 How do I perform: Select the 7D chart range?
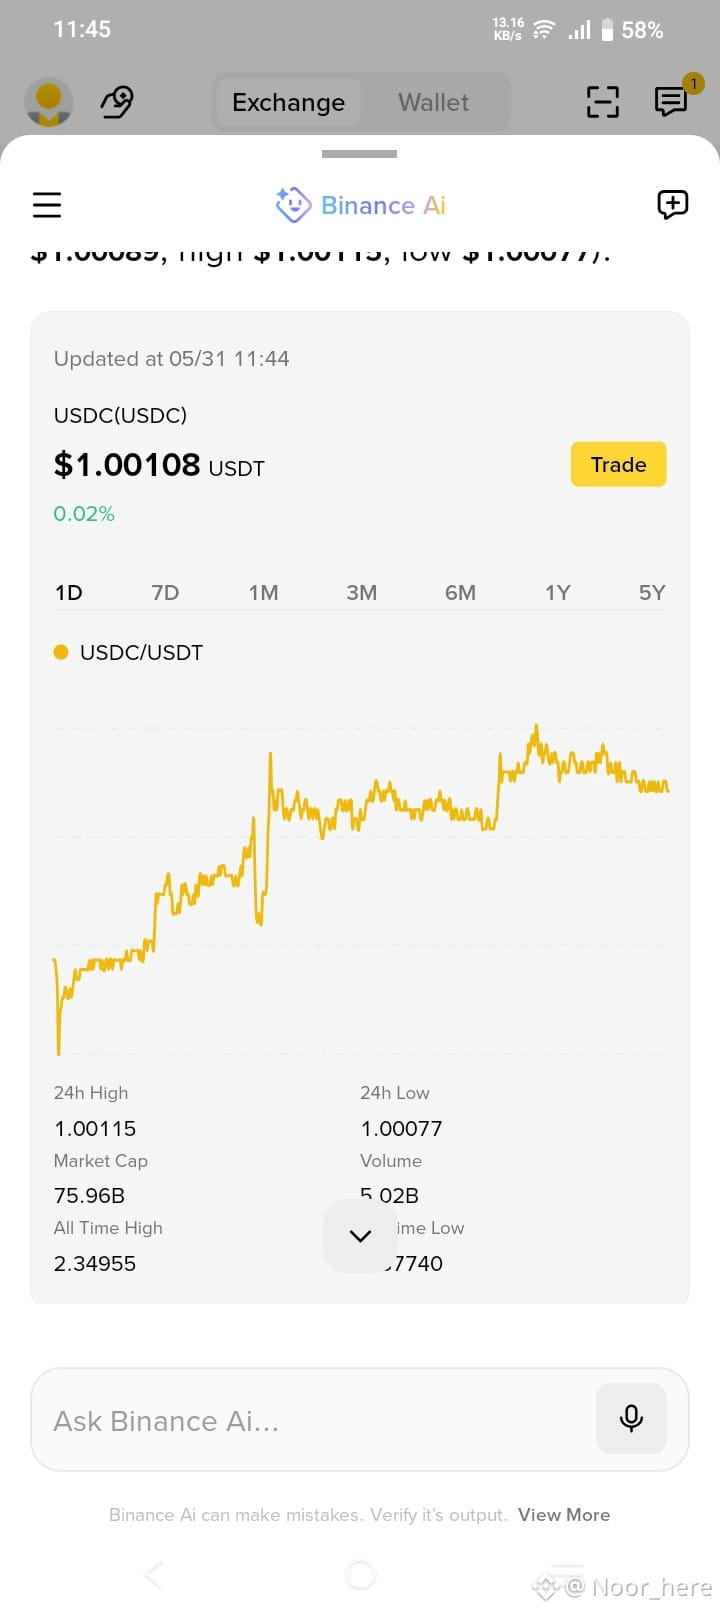point(165,593)
